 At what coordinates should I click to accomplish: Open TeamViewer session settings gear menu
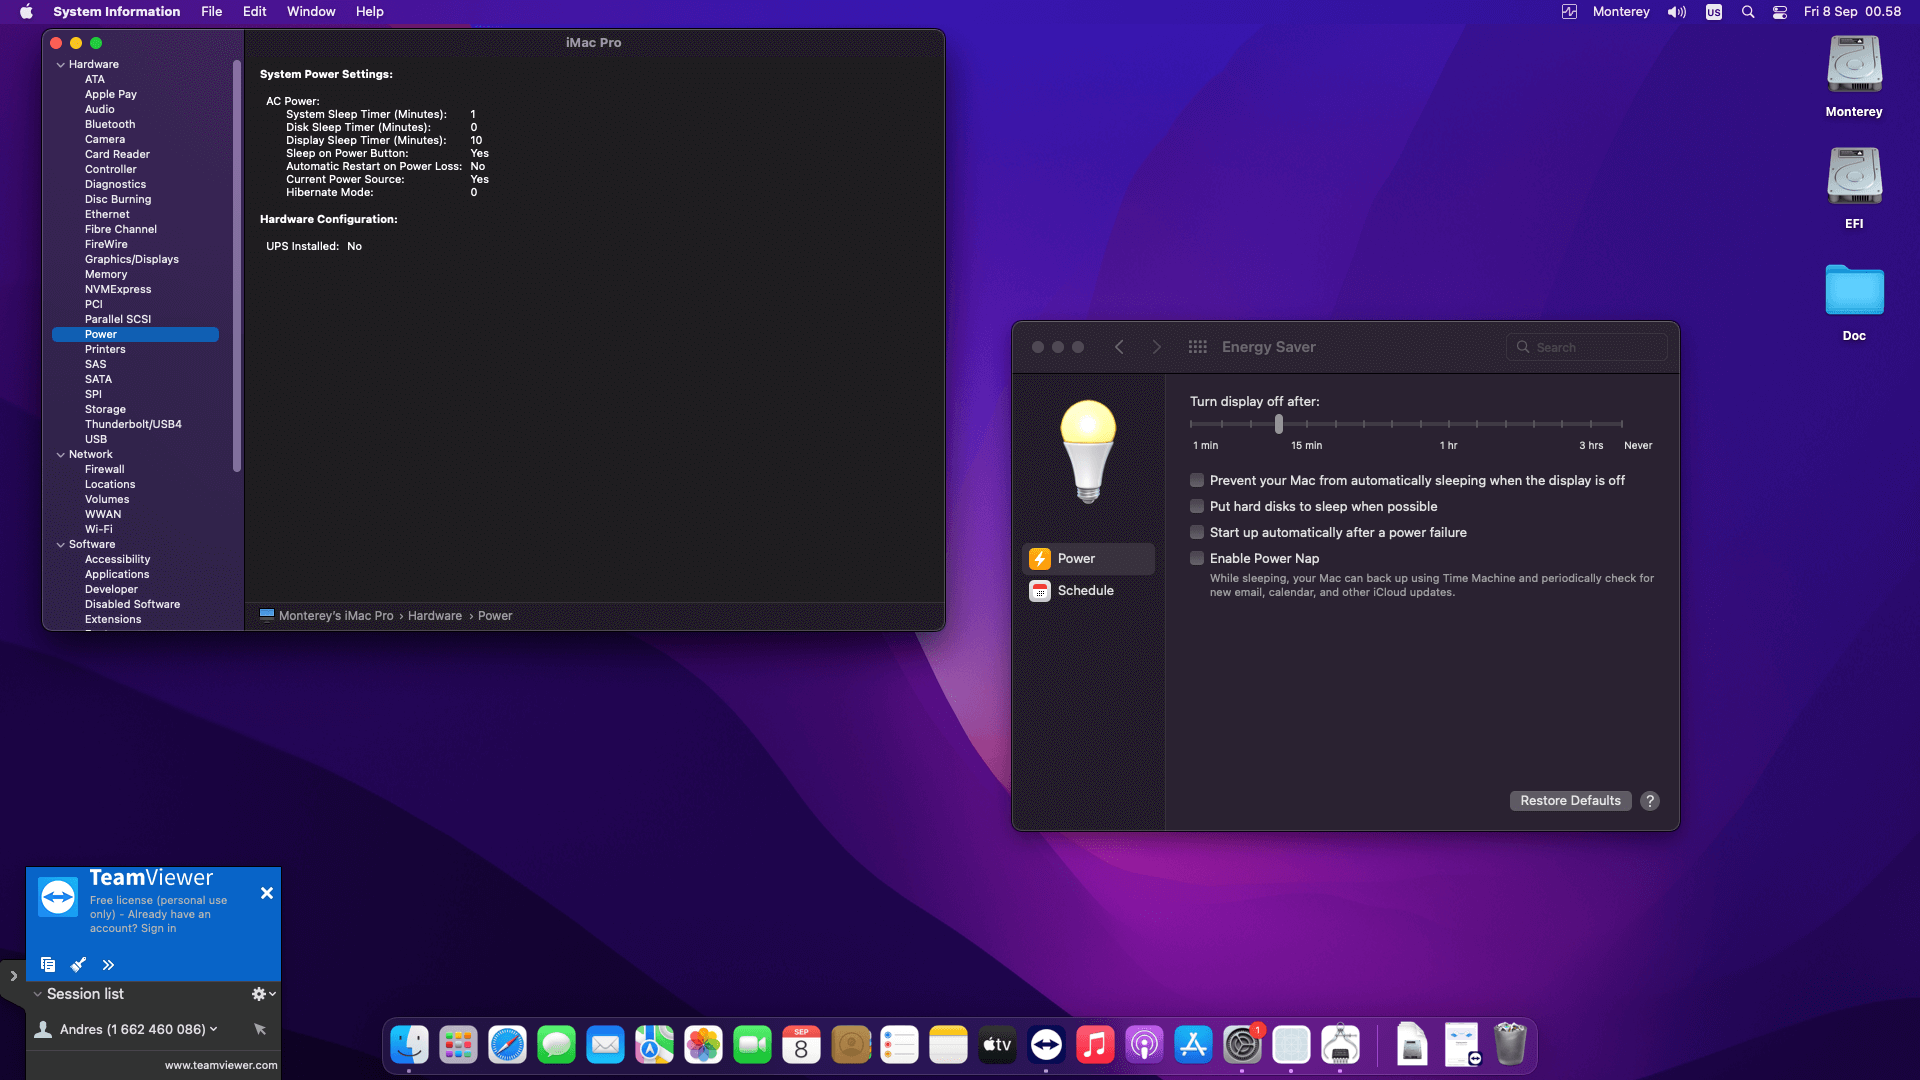(263, 994)
